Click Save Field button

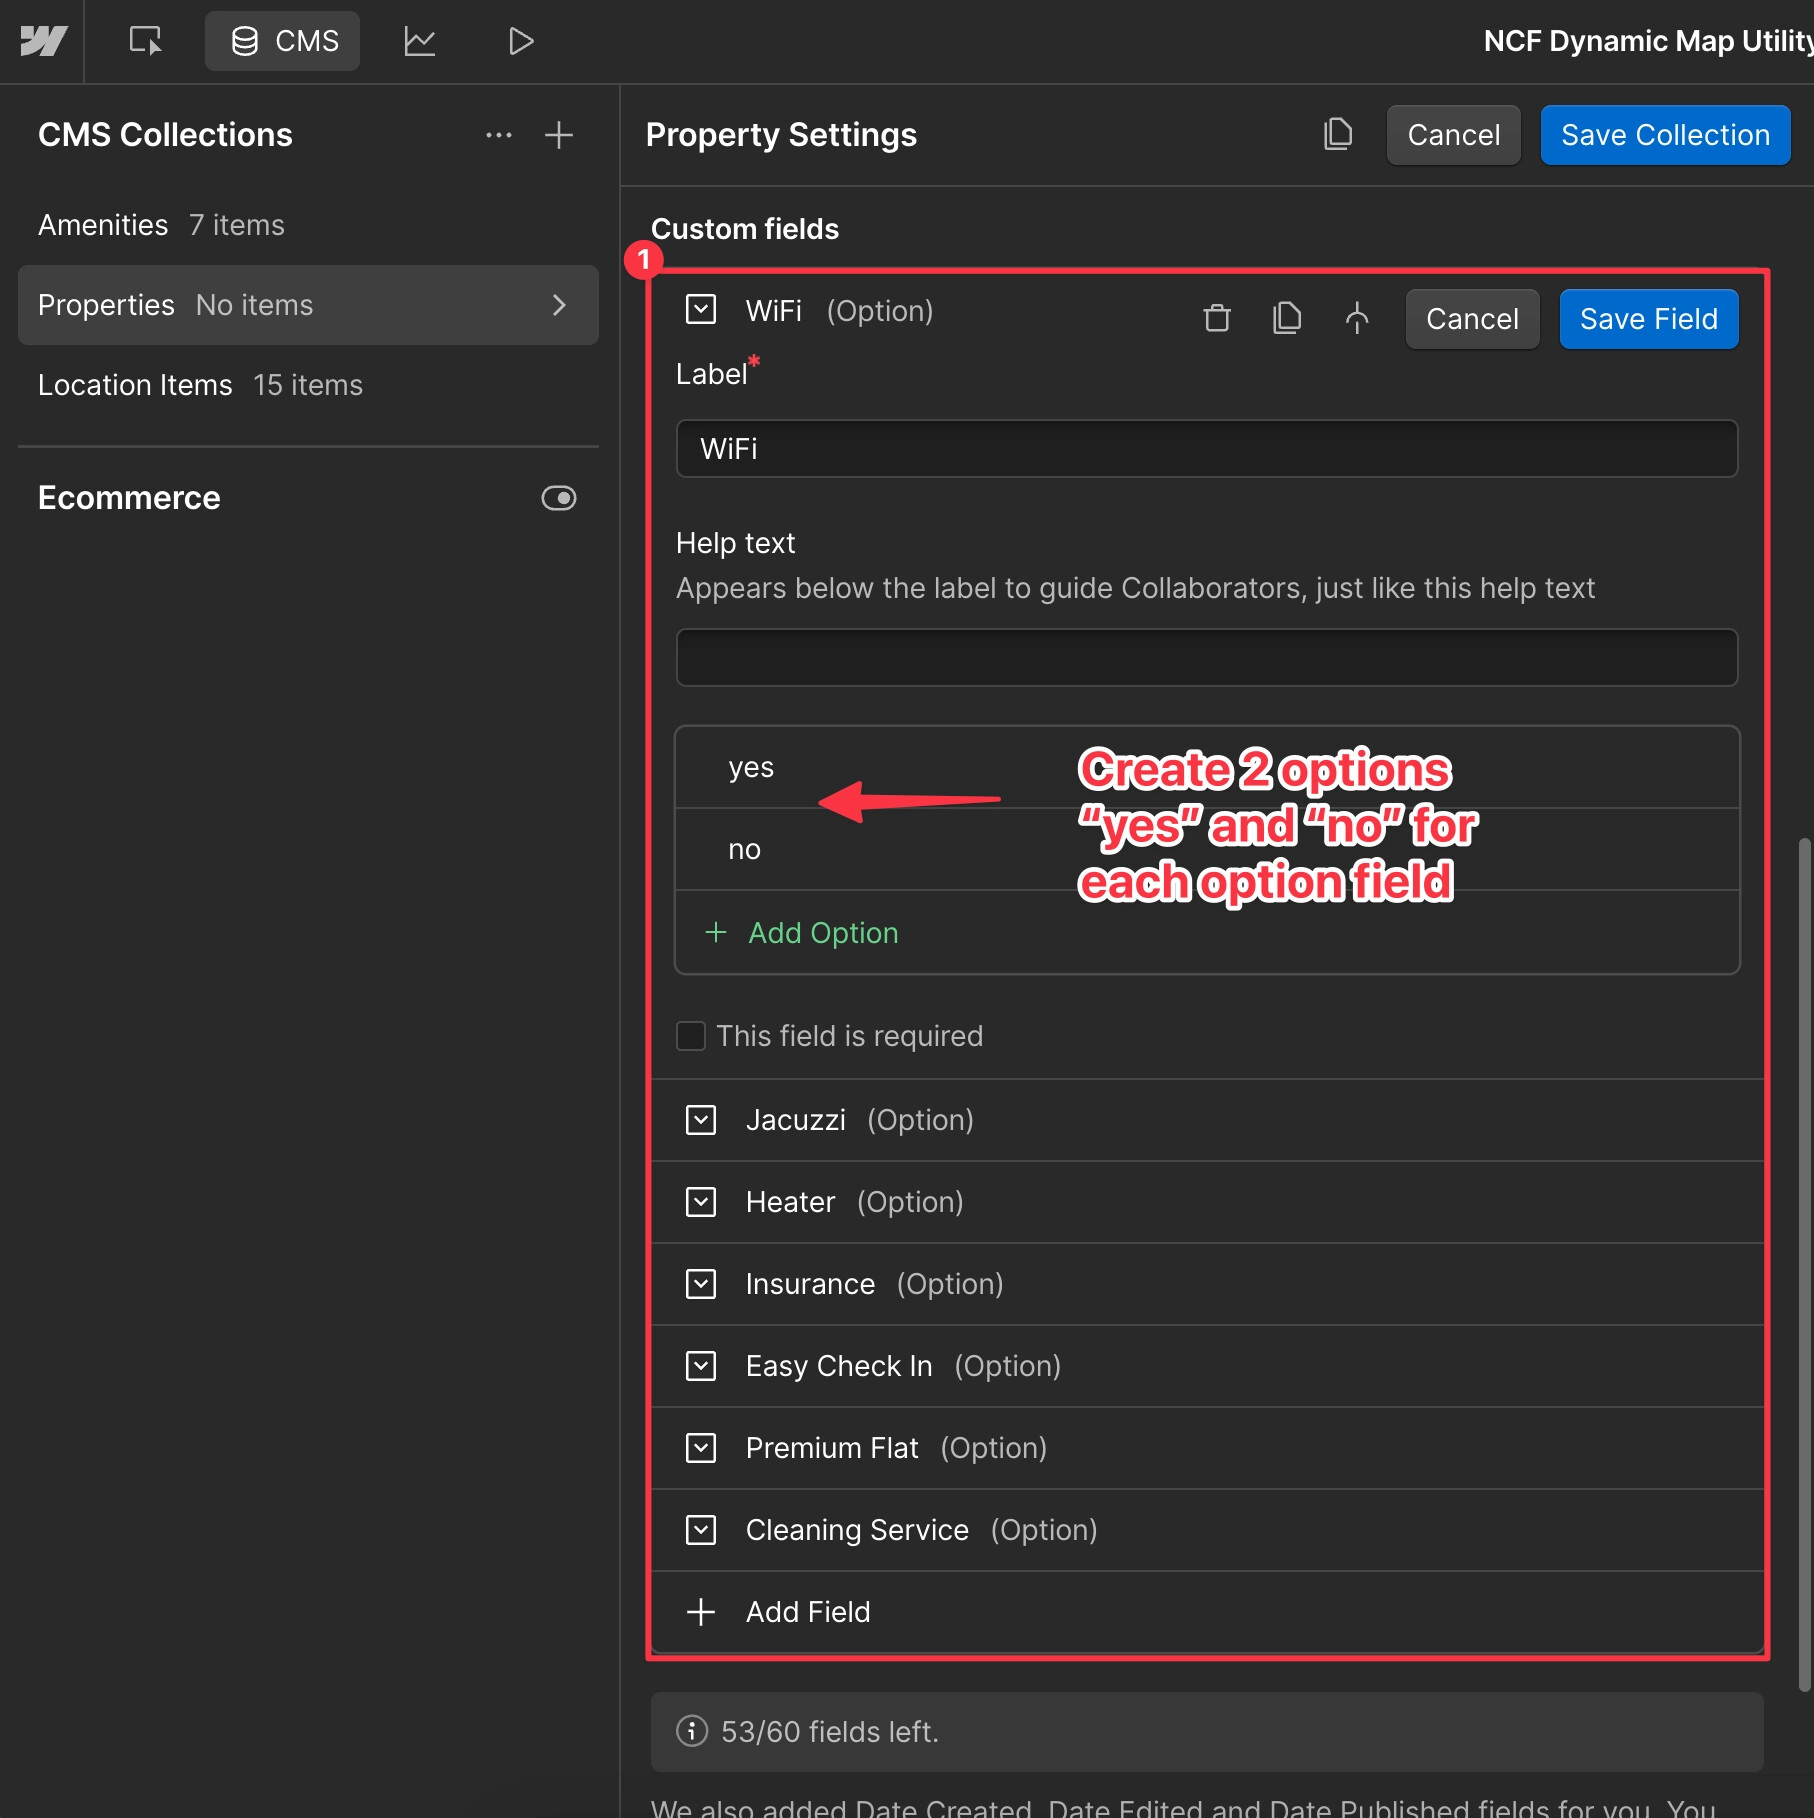[x=1648, y=319]
